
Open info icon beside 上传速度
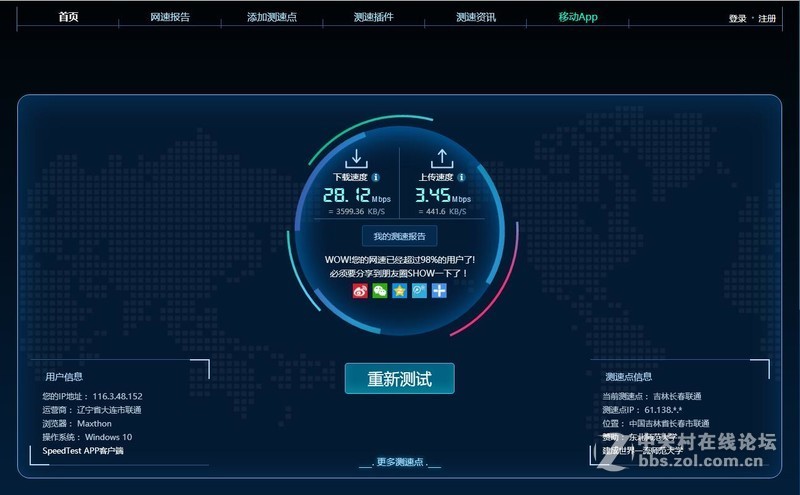pyautogui.click(x=461, y=177)
